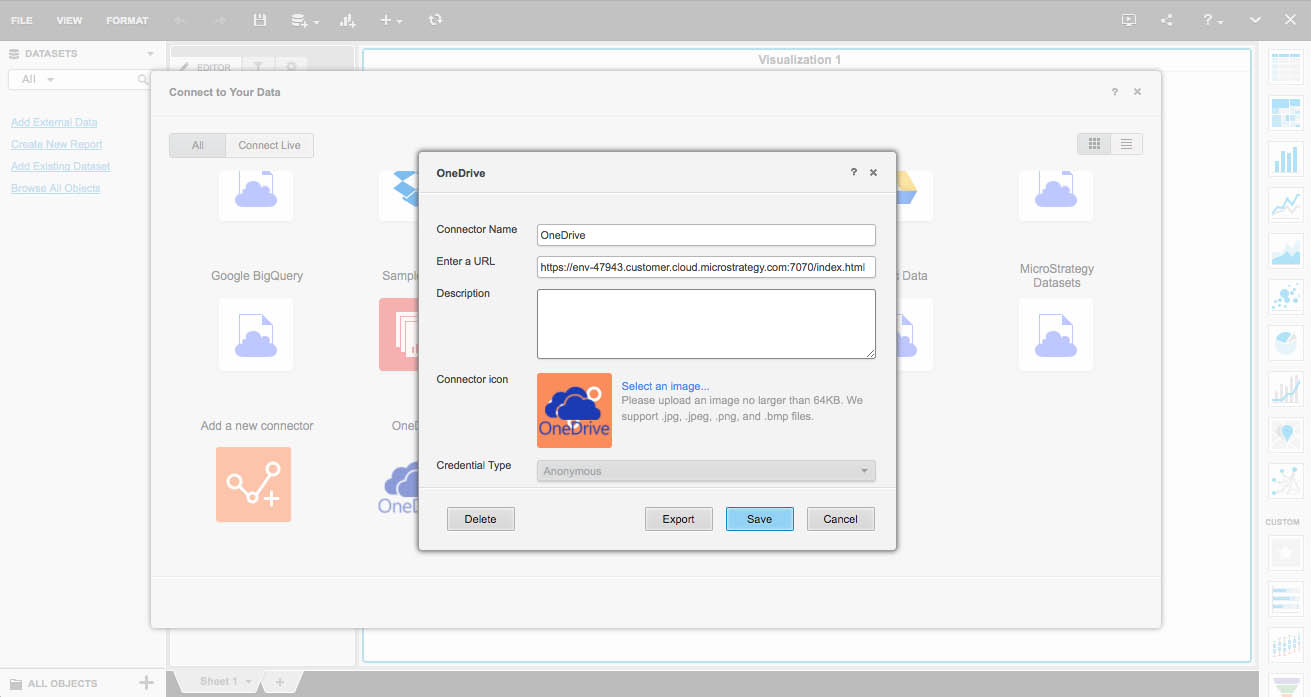
Task: Click the Delete button
Action: point(480,519)
